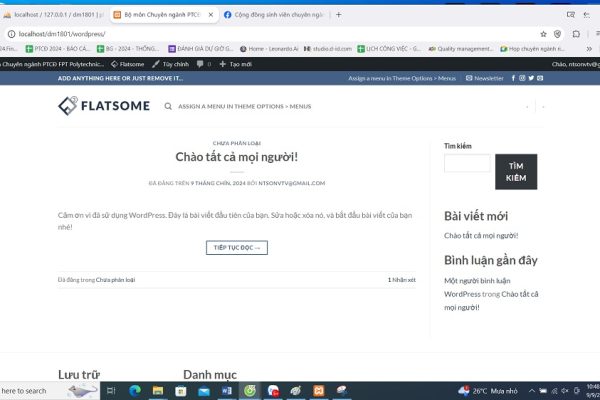Open the Instagram icon in the top bar
Image resolution: width=600 pixels, height=400 pixels.
(x=522, y=78)
